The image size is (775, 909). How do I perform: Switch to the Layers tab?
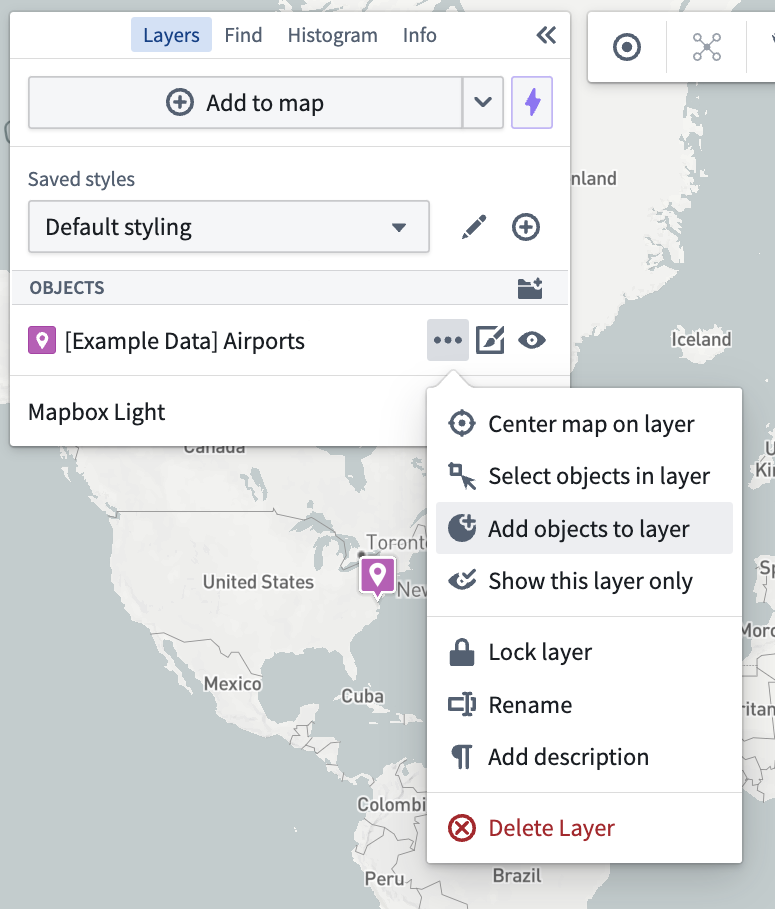tap(171, 35)
